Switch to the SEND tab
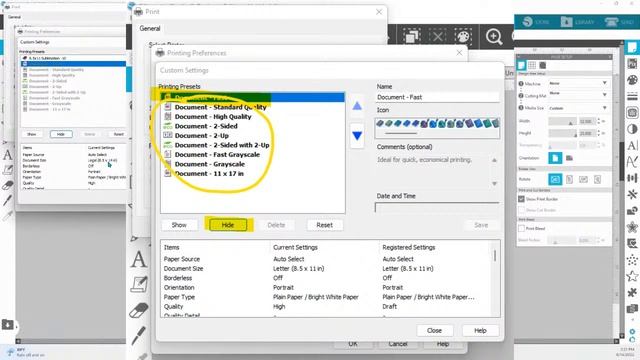The width and height of the screenshot is (640, 360). pos(620,22)
